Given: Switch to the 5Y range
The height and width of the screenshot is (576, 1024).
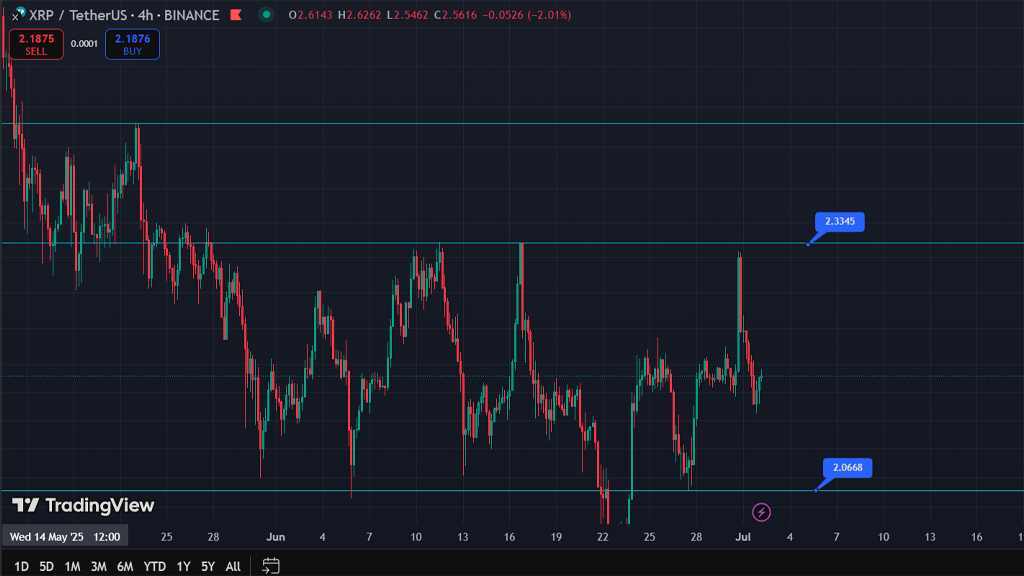Looking at the screenshot, I should click(208, 566).
